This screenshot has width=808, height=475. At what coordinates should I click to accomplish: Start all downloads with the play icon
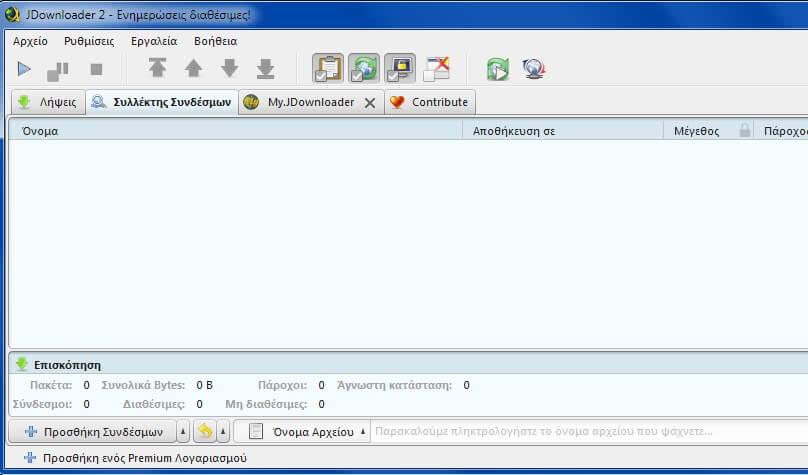point(24,69)
